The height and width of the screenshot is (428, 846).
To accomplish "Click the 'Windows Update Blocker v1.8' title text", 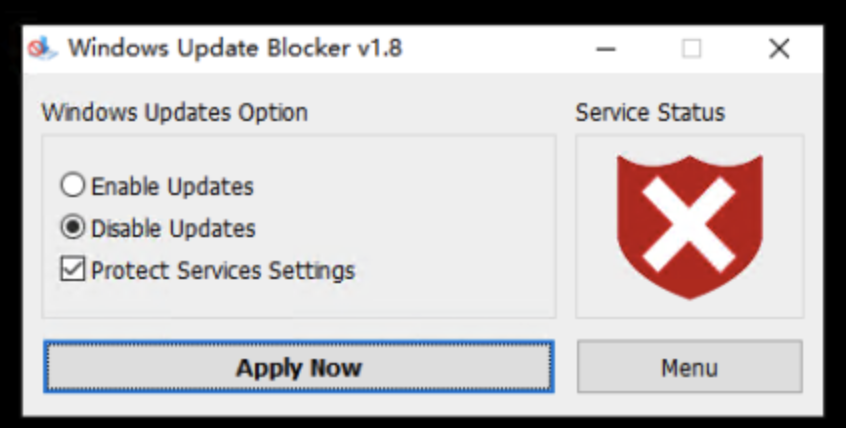I will coord(235,49).
